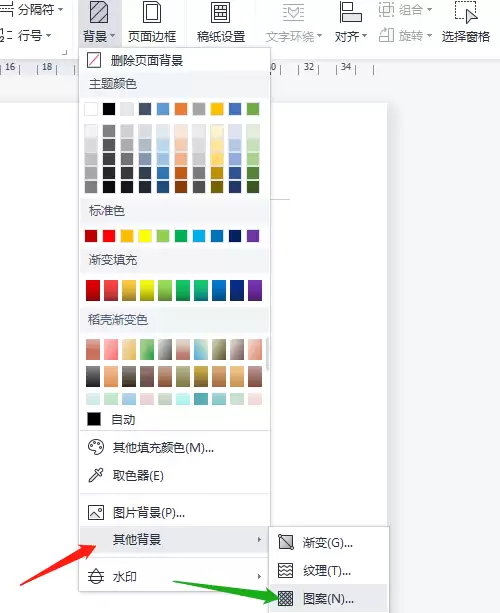Viewport: 500px width, 613px height.
Task: Click the page setup dialog launcher corner icon
Action: (65, 52)
